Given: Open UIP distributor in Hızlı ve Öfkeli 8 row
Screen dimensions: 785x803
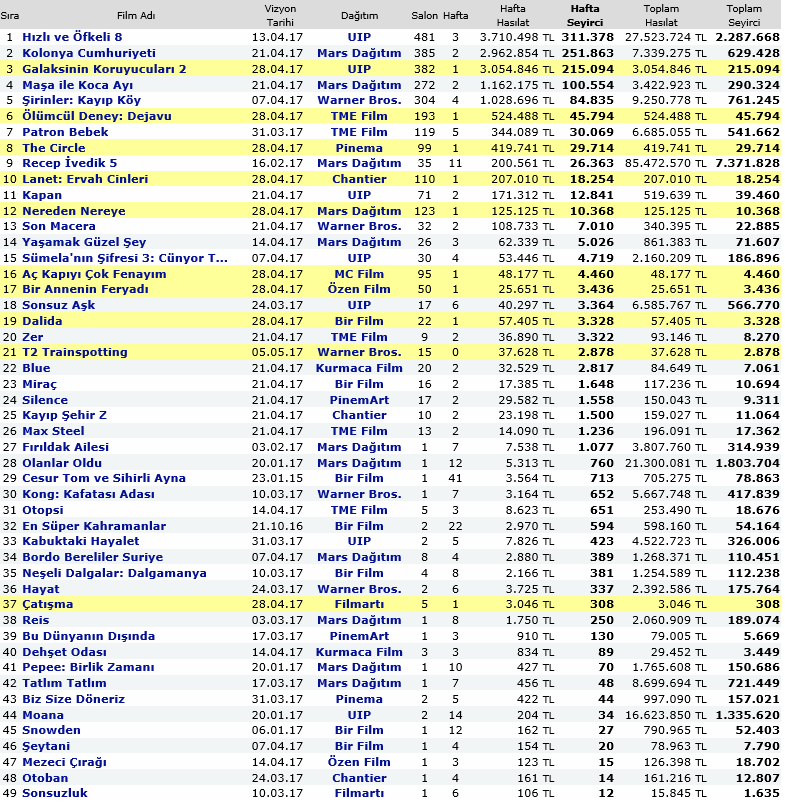Looking at the screenshot, I should click(x=359, y=37).
